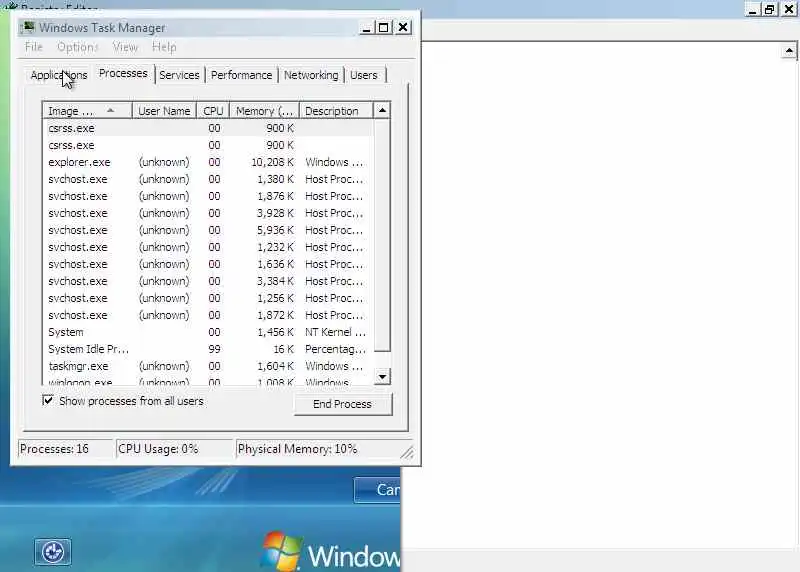The width and height of the screenshot is (800, 572).
Task: Sort processes by CPU column
Action: click(x=213, y=111)
